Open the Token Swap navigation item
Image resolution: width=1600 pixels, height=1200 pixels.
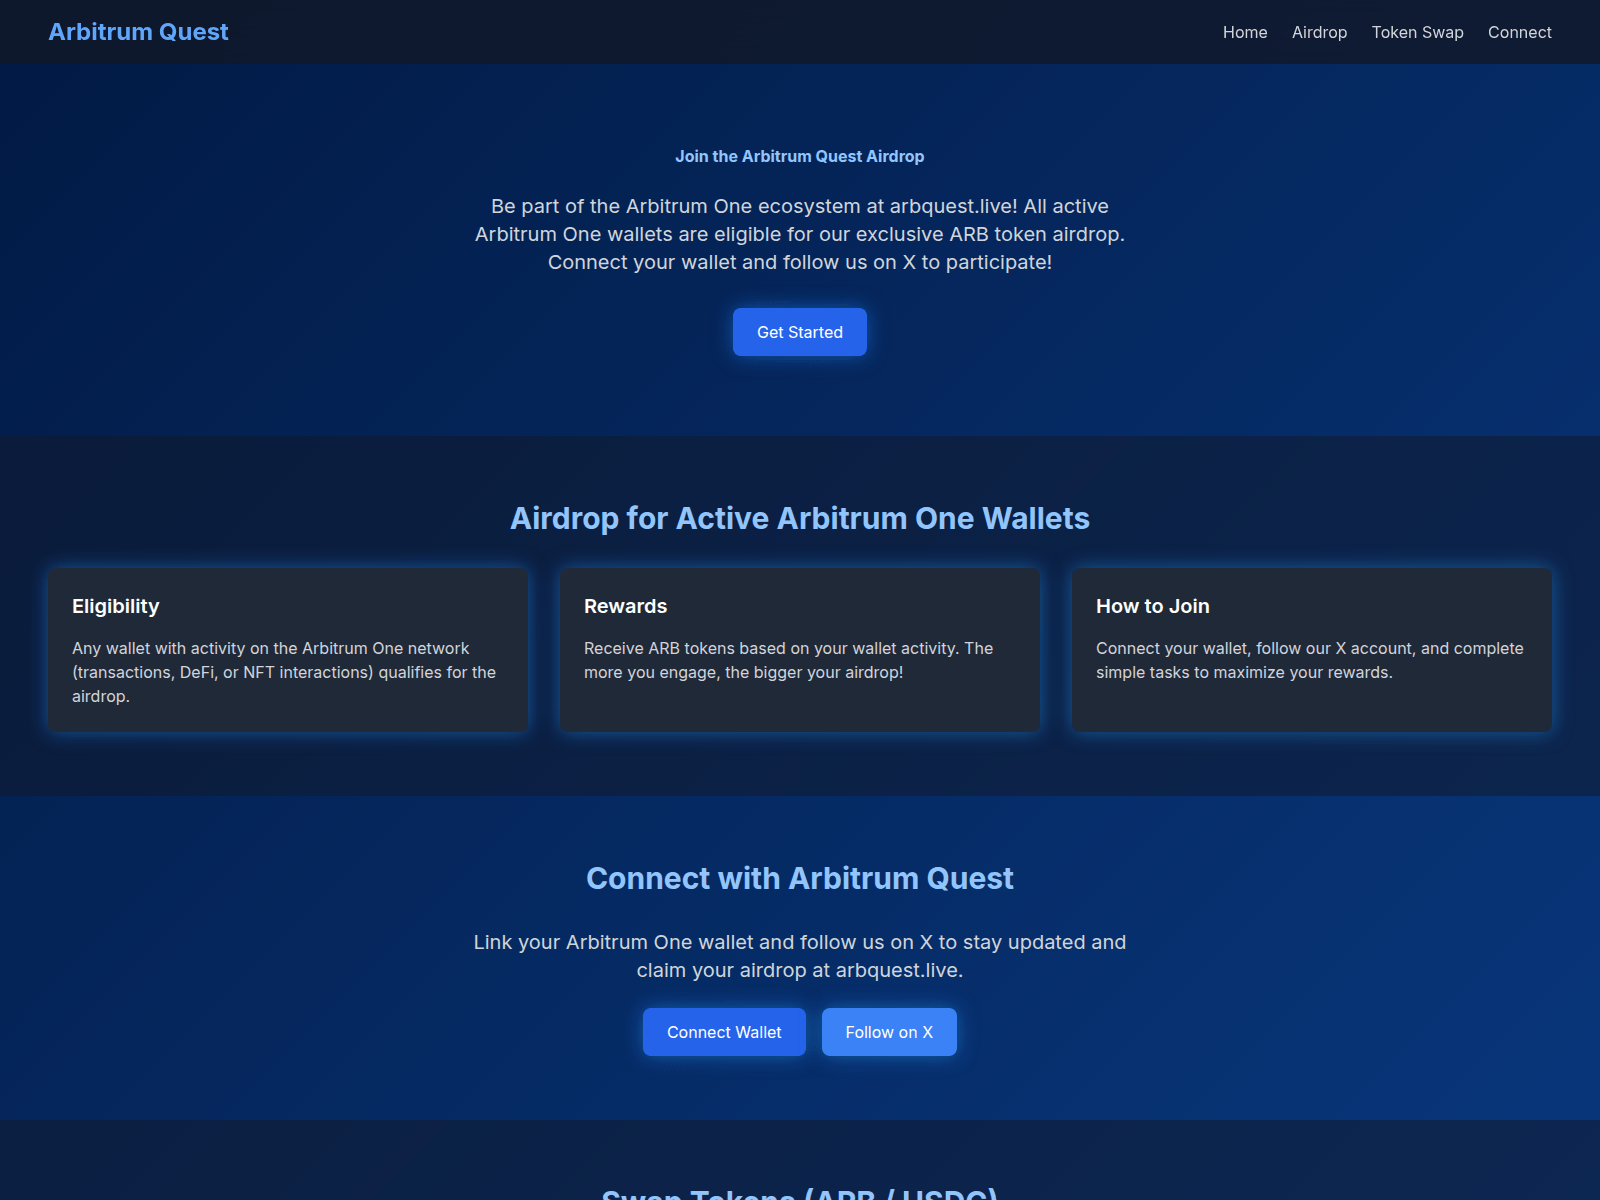coord(1416,32)
